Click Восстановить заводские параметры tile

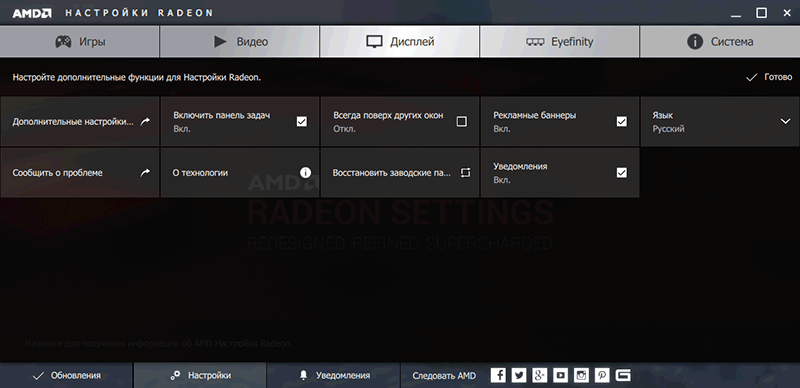pos(399,173)
